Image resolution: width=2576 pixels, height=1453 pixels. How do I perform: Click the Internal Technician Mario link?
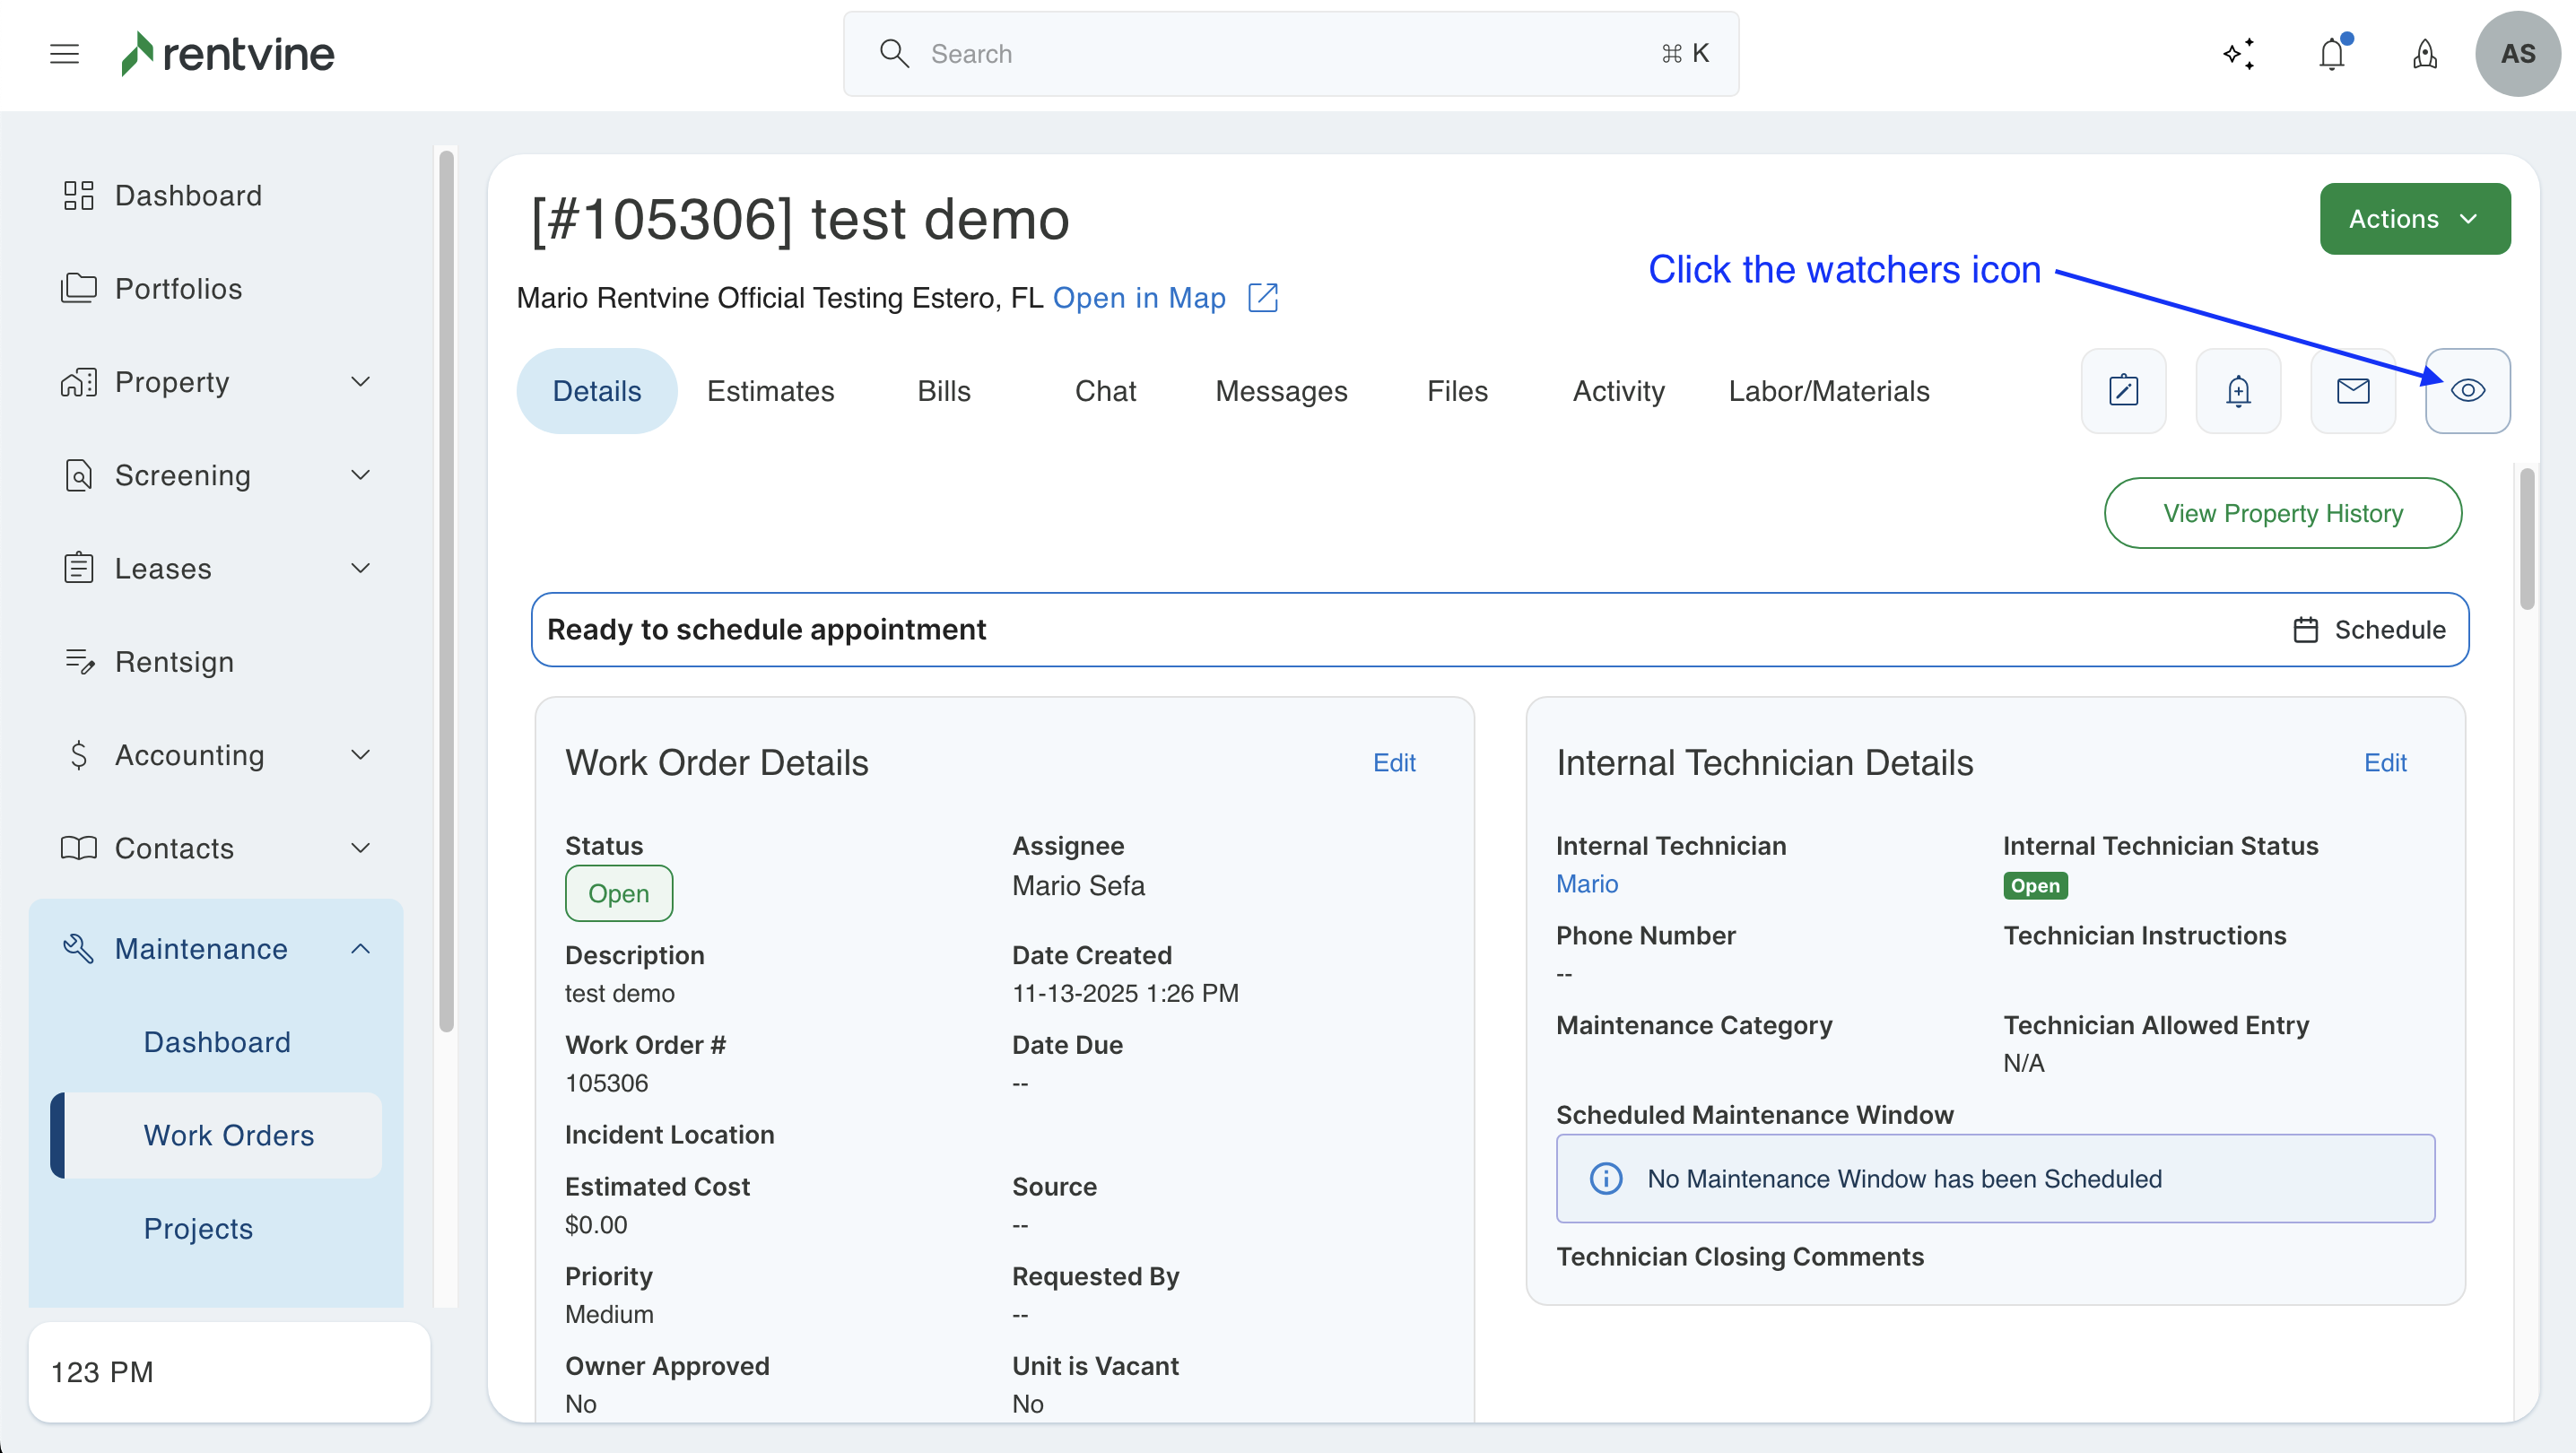tap(1586, 884)
